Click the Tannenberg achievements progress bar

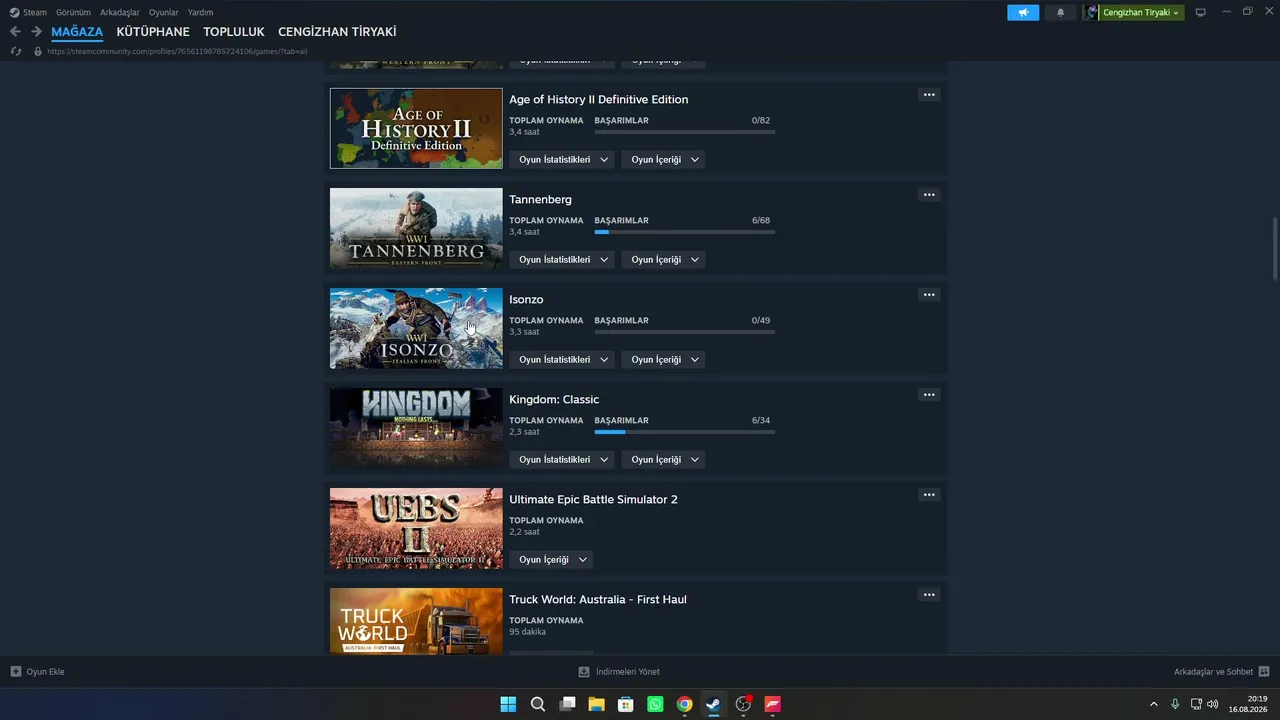click(684, 232)
